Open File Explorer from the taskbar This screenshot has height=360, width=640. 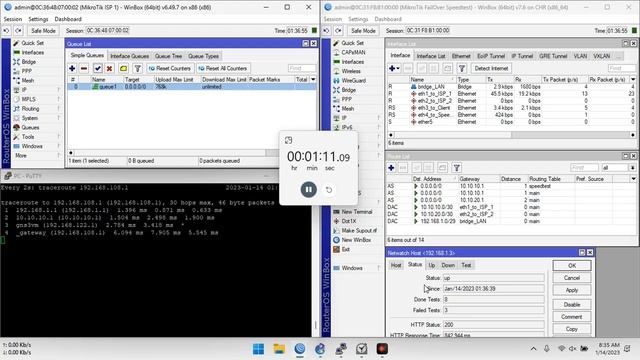pyautogui.click(x=279, y=349)
